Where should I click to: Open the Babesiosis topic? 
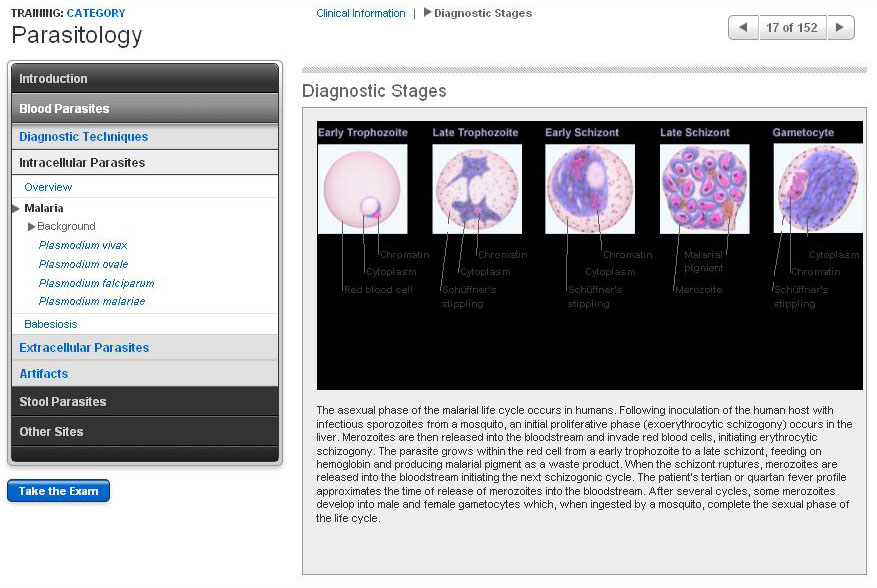pyautogui.click(x=50, y=324)
